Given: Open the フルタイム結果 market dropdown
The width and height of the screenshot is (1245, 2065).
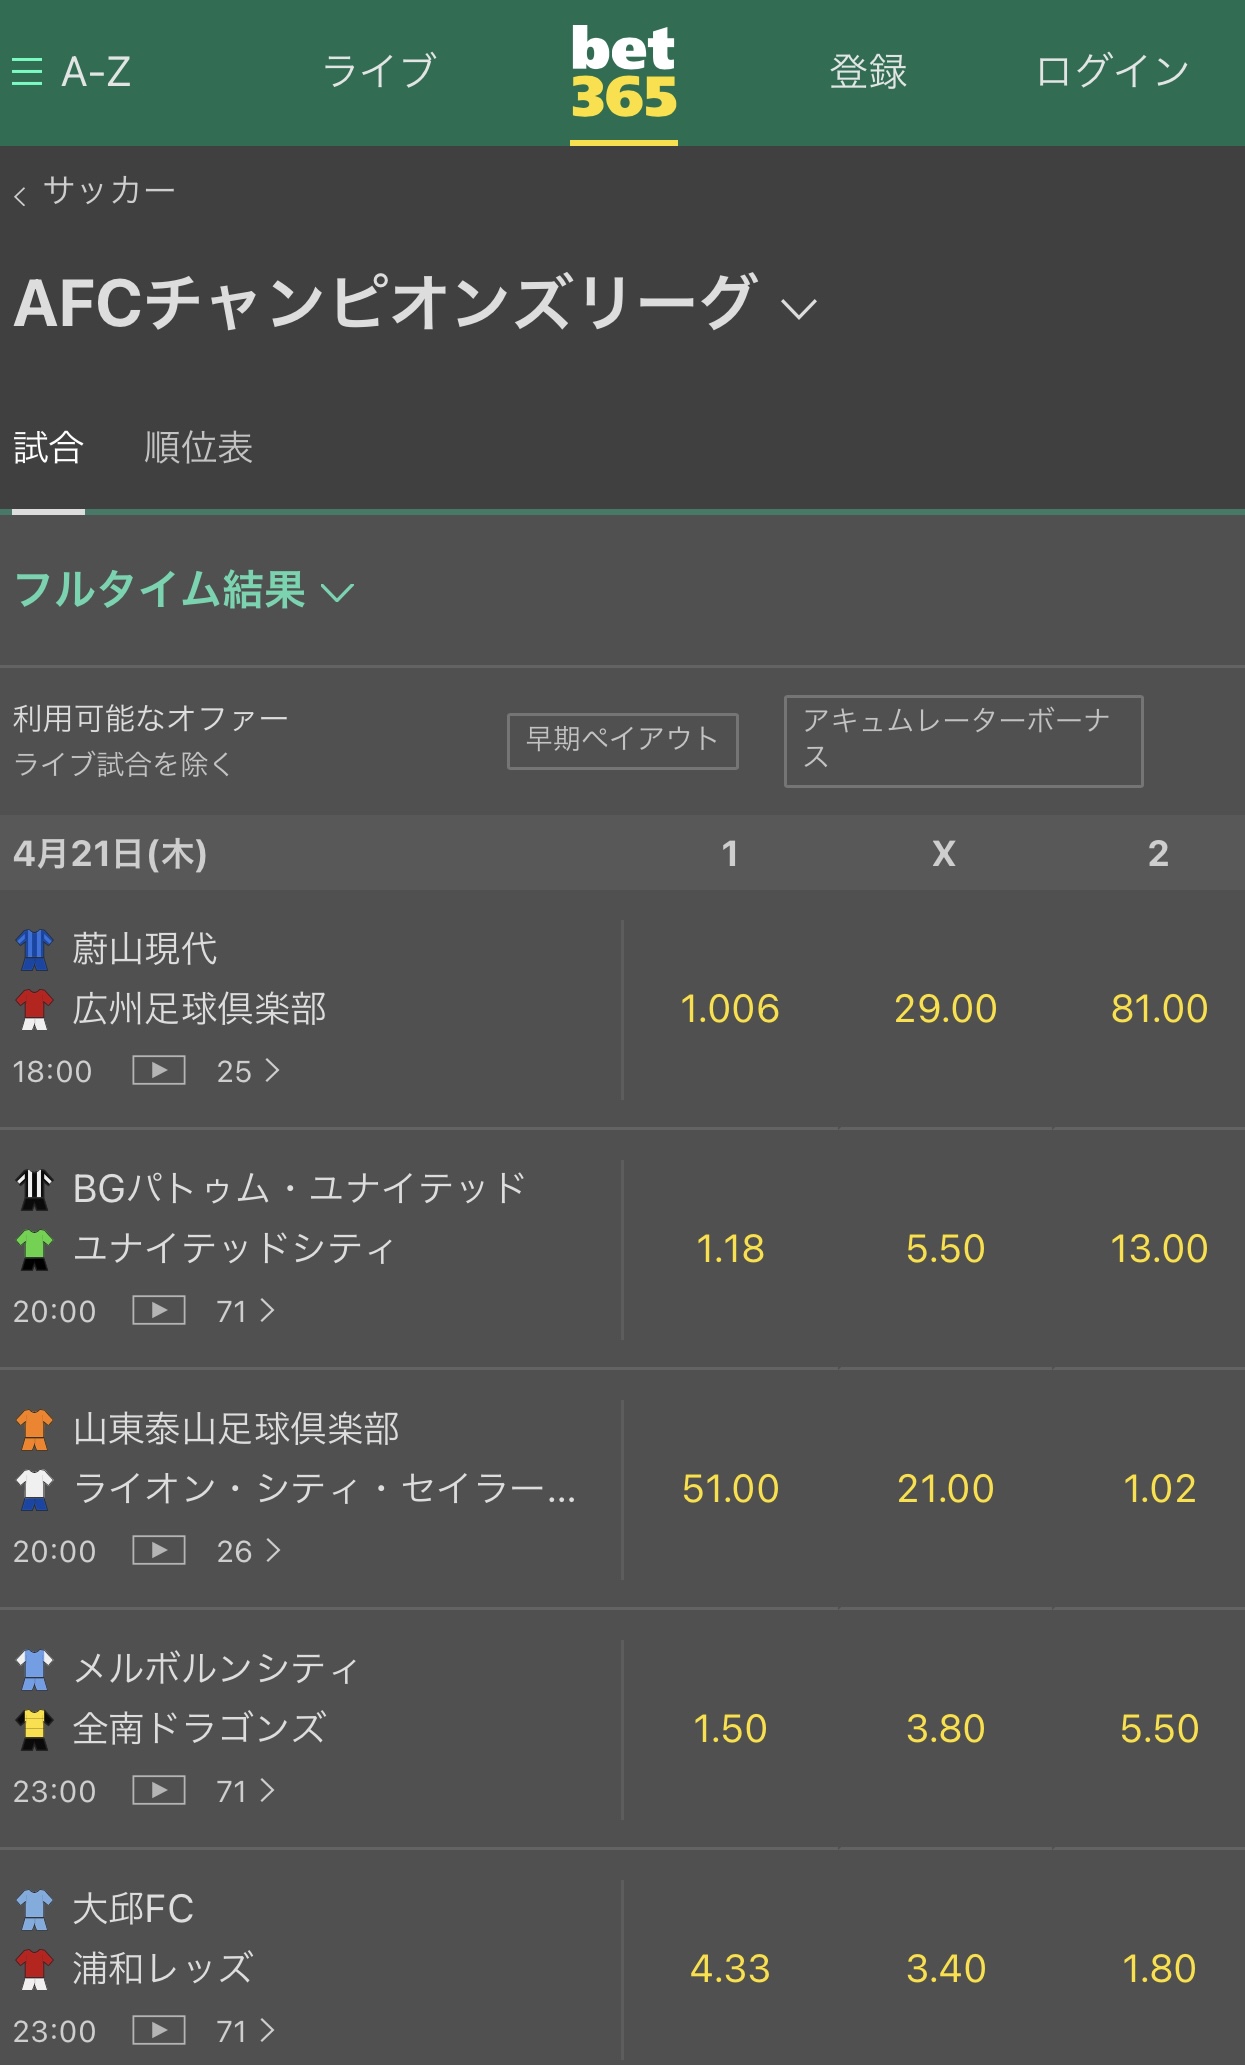Looking at the screenshot, I should point(184,590).
